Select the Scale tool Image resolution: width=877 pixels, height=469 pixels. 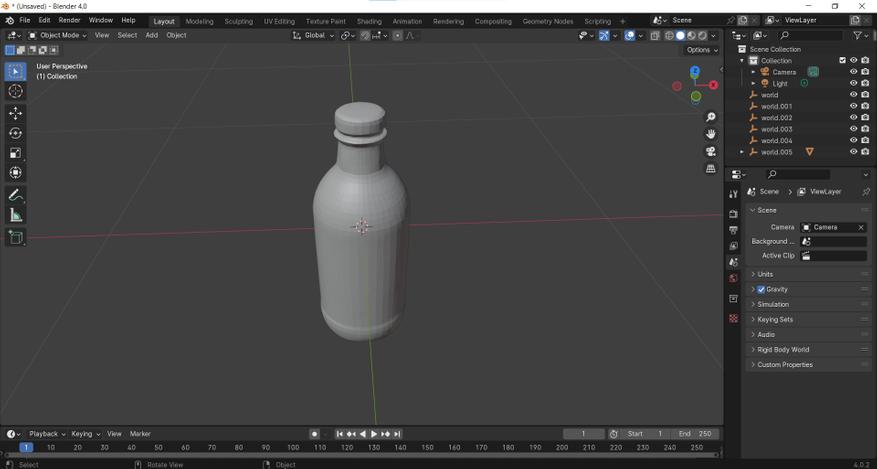click(x=15, y=153)
